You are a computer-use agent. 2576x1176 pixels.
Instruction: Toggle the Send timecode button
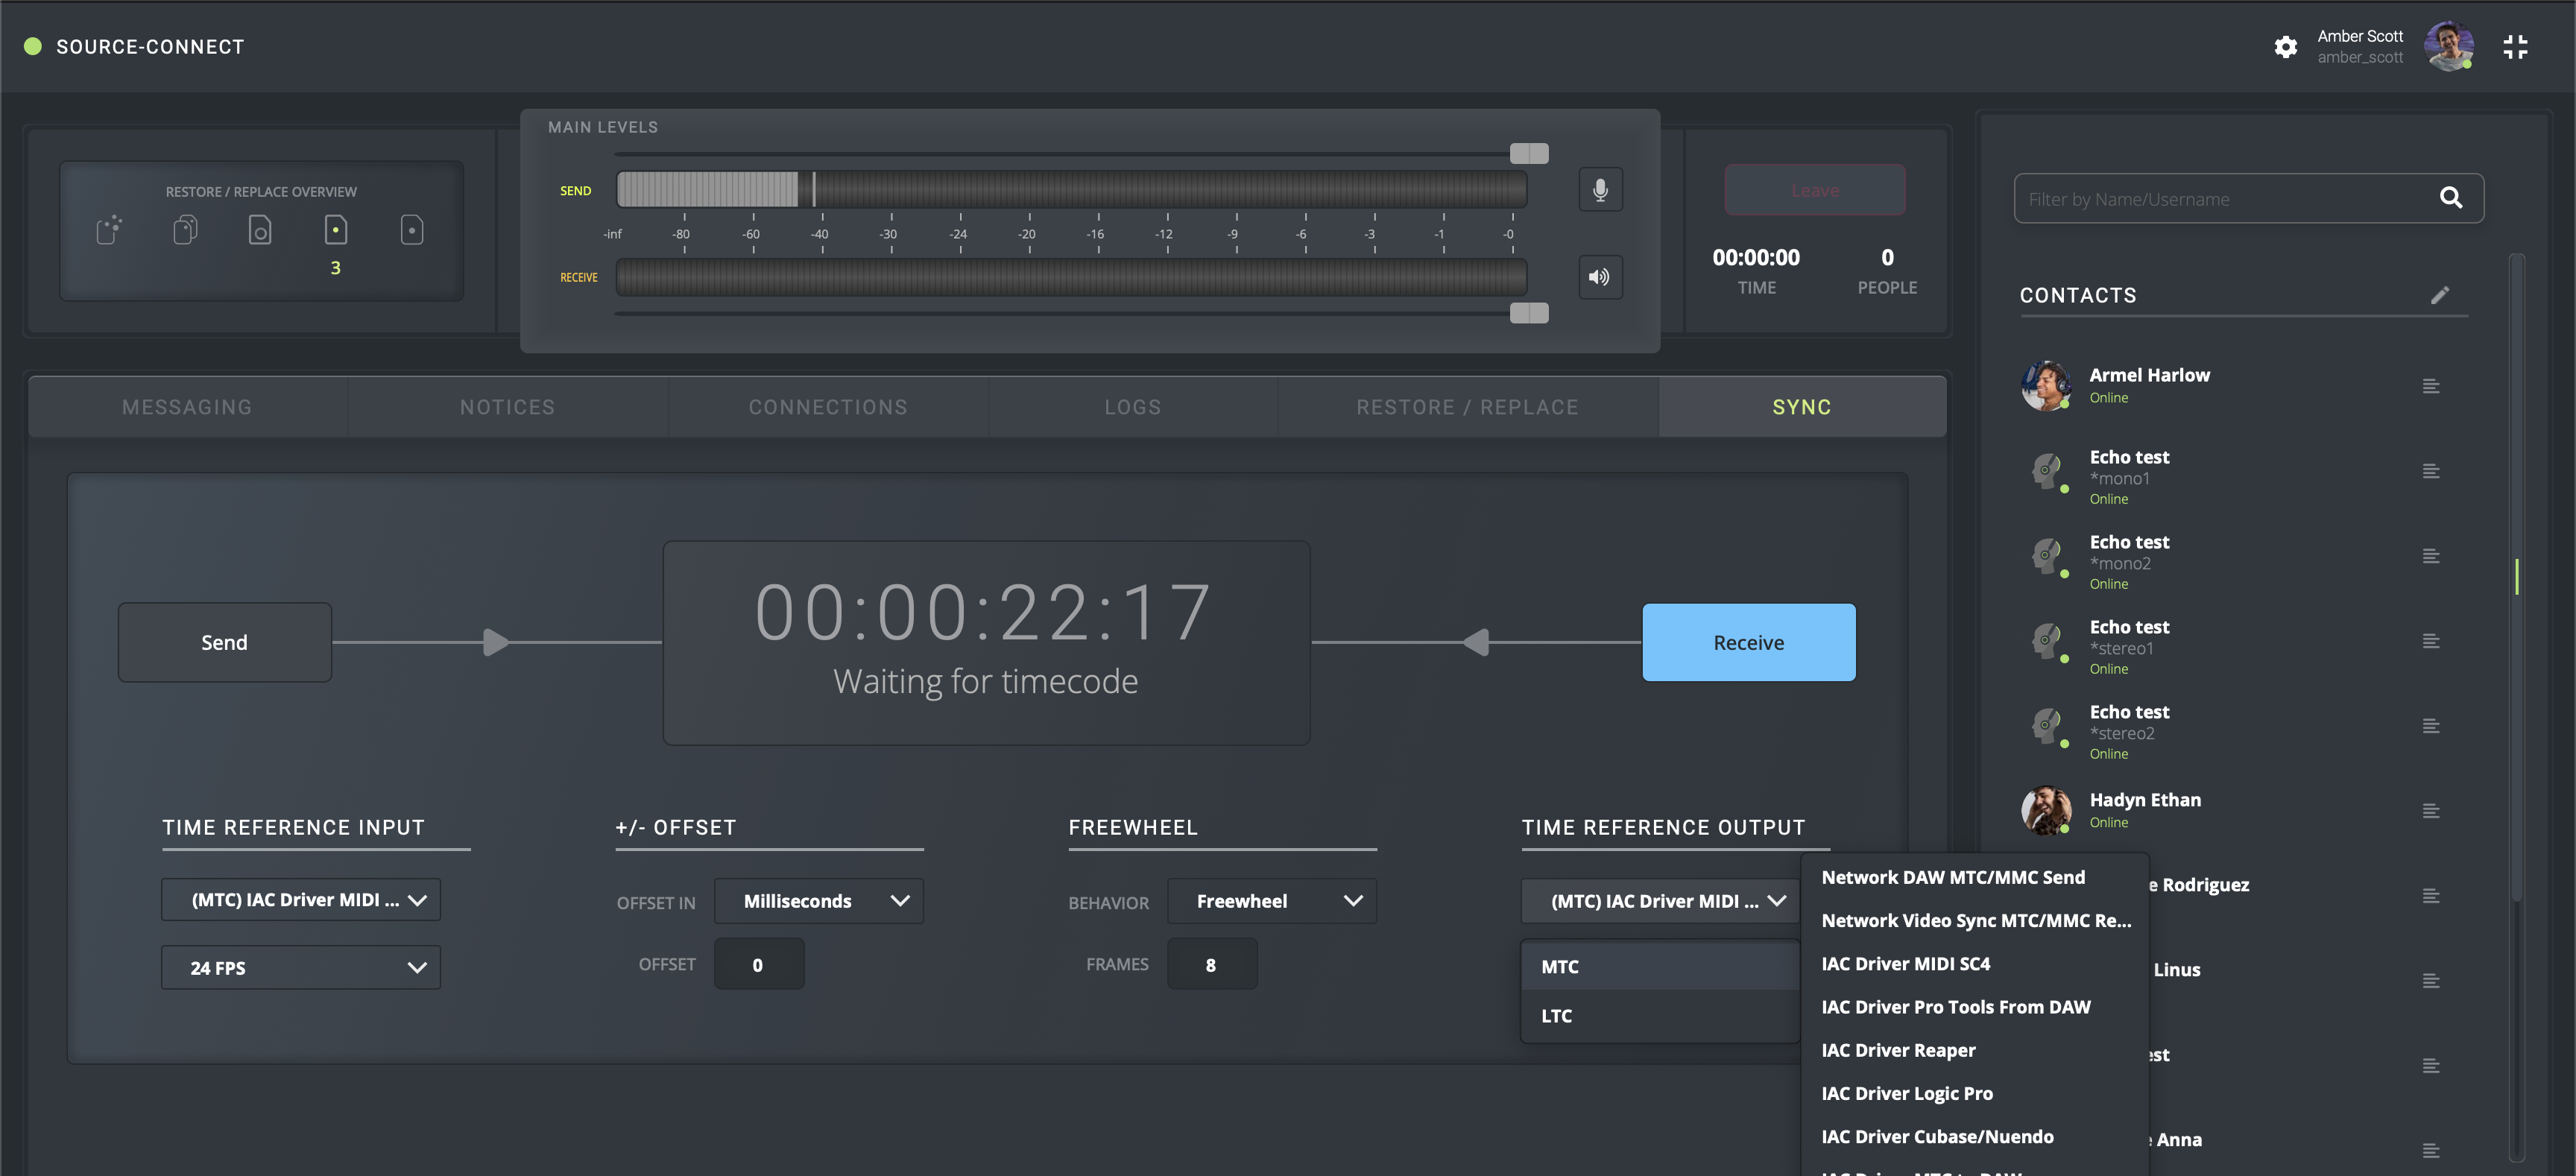[x=224, y=642]
